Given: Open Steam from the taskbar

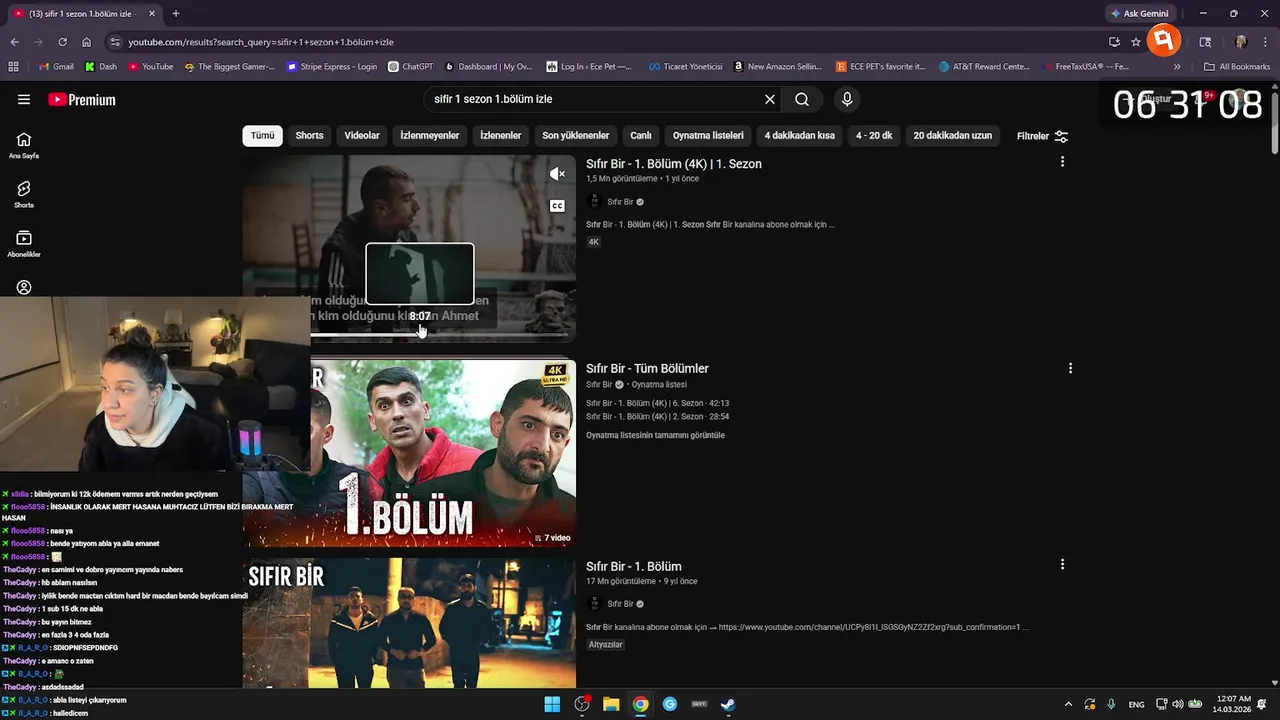Looking at the screenshot, I should 728,704.
